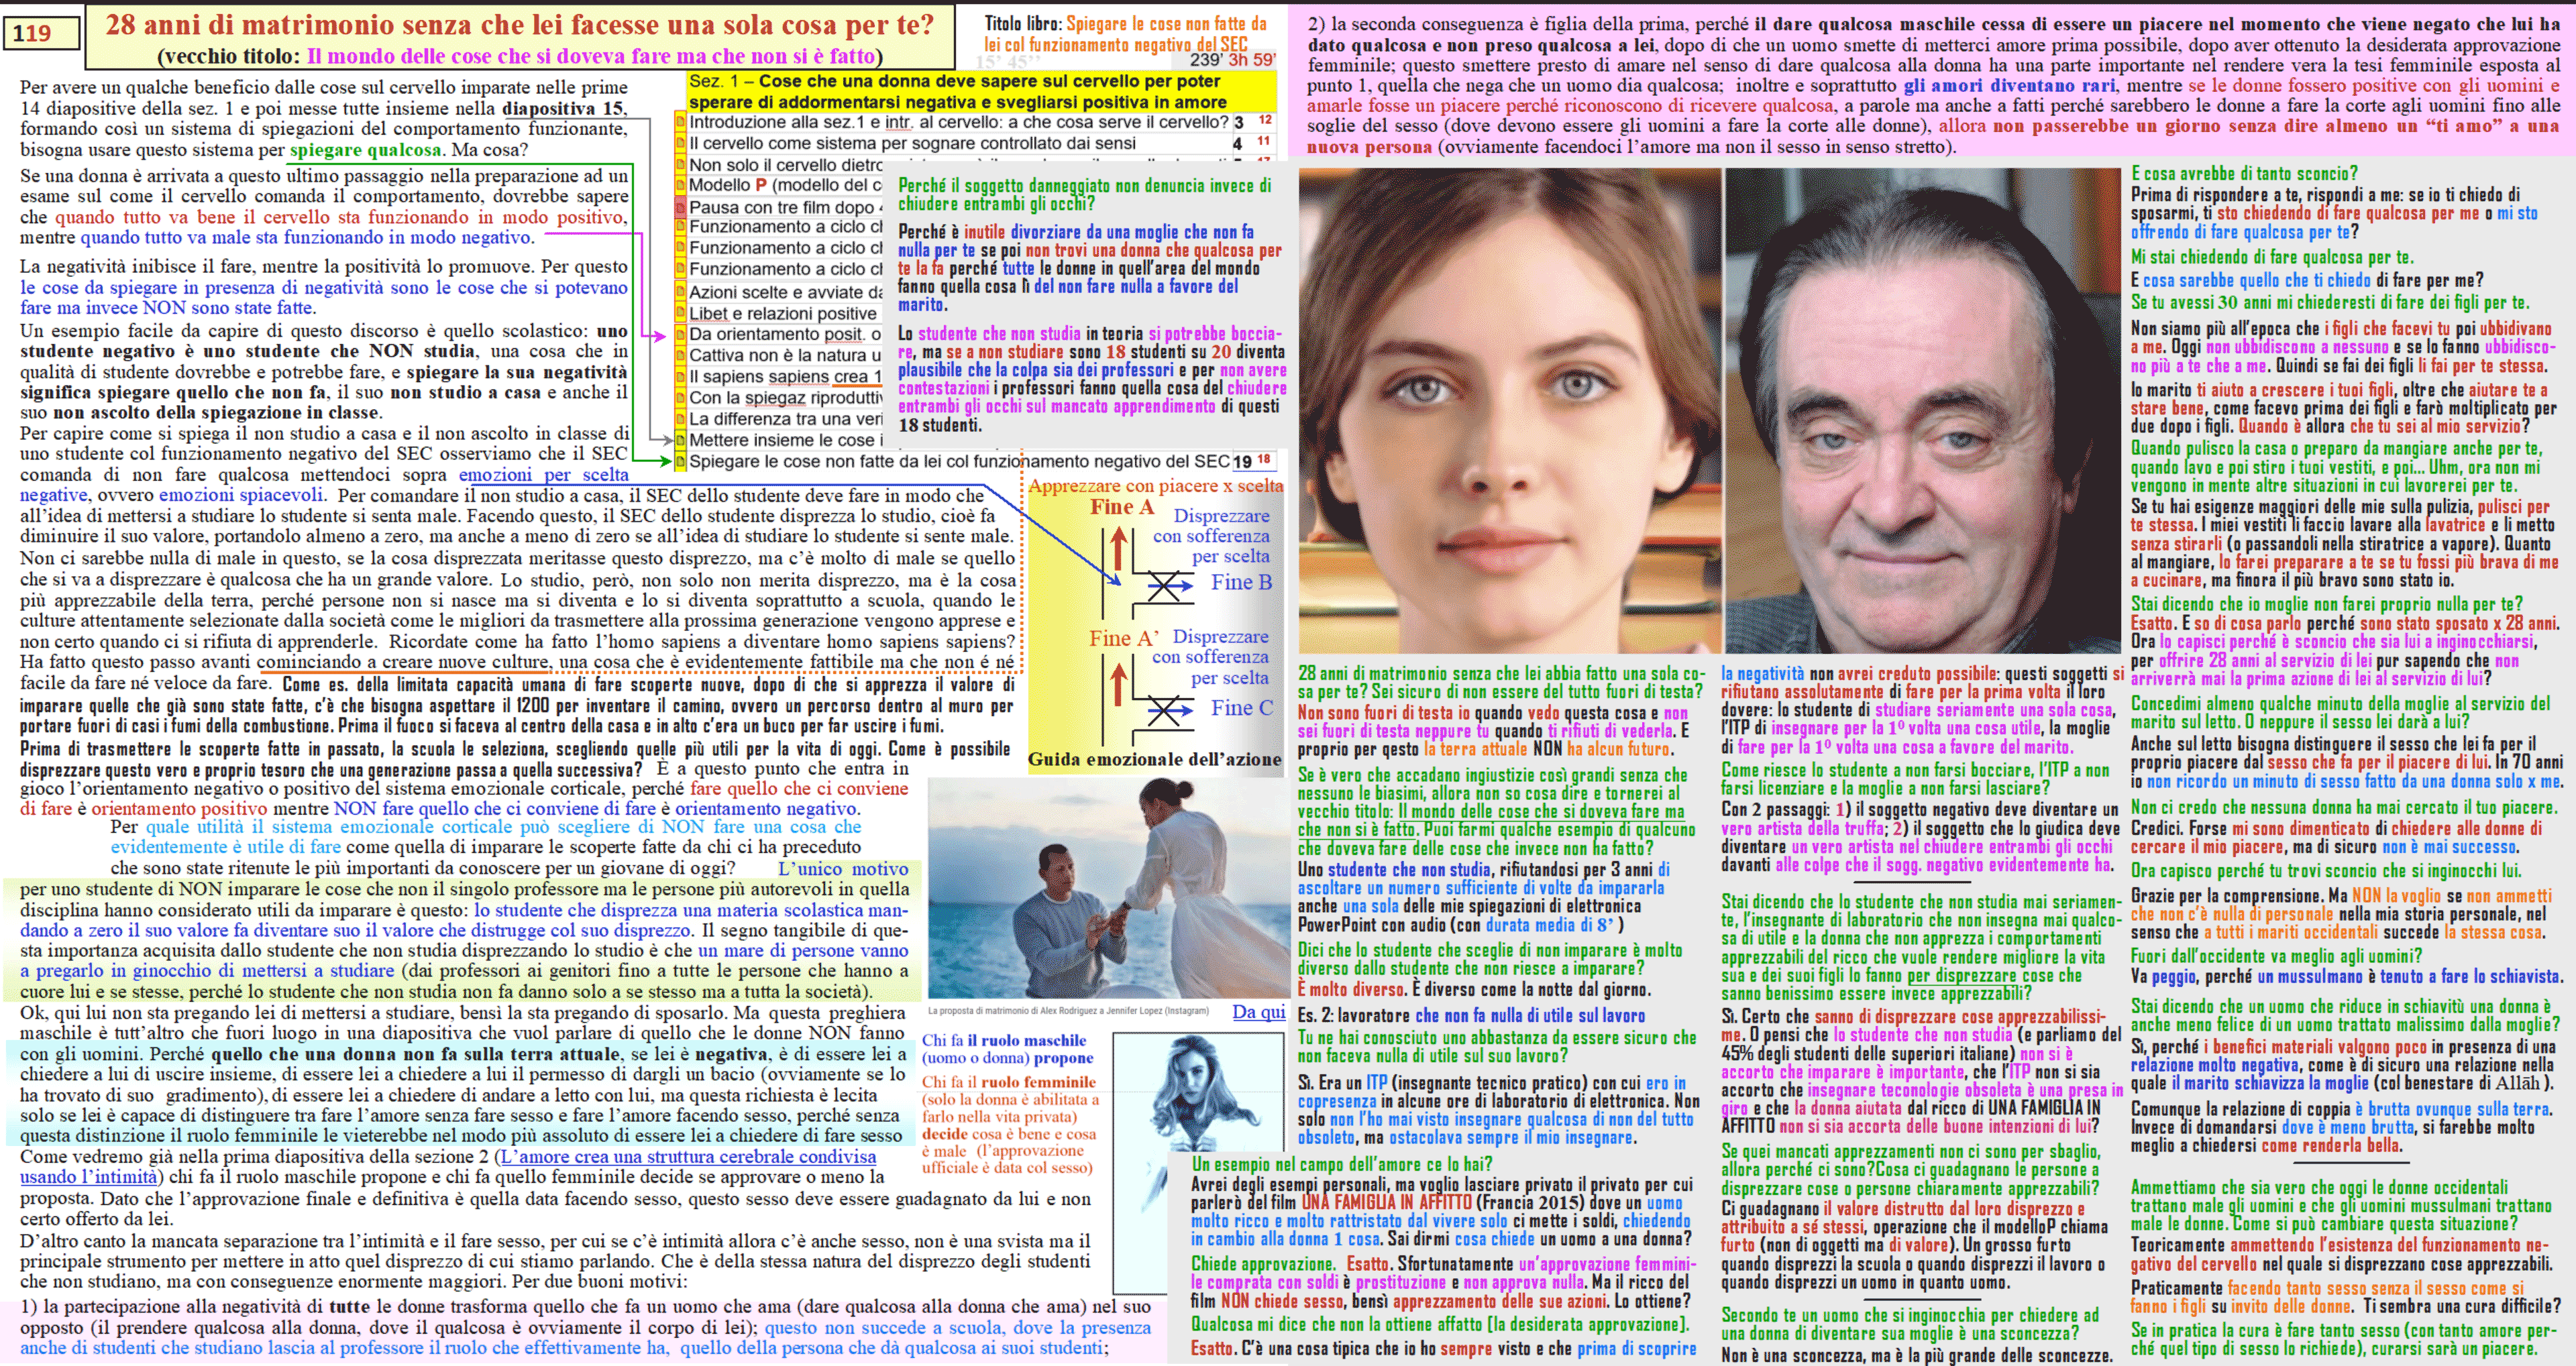Click slide number '4' in the sognare row

(x=1238, y=144)
